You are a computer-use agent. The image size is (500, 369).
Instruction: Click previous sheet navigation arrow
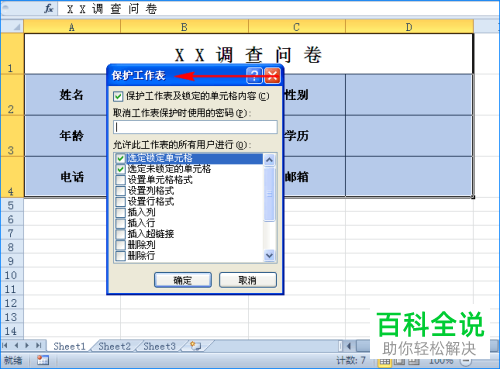coord(16,346)
